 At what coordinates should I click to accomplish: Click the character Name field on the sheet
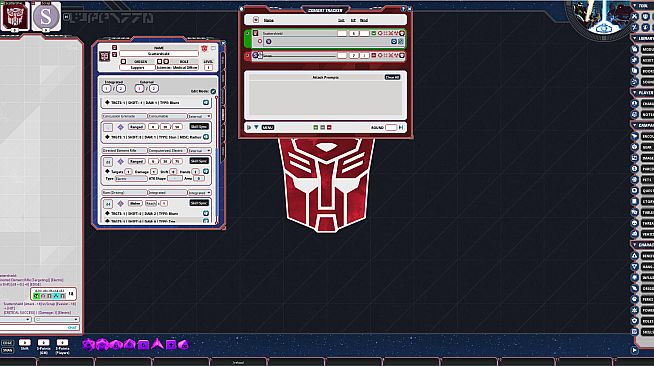click(159, 54)
